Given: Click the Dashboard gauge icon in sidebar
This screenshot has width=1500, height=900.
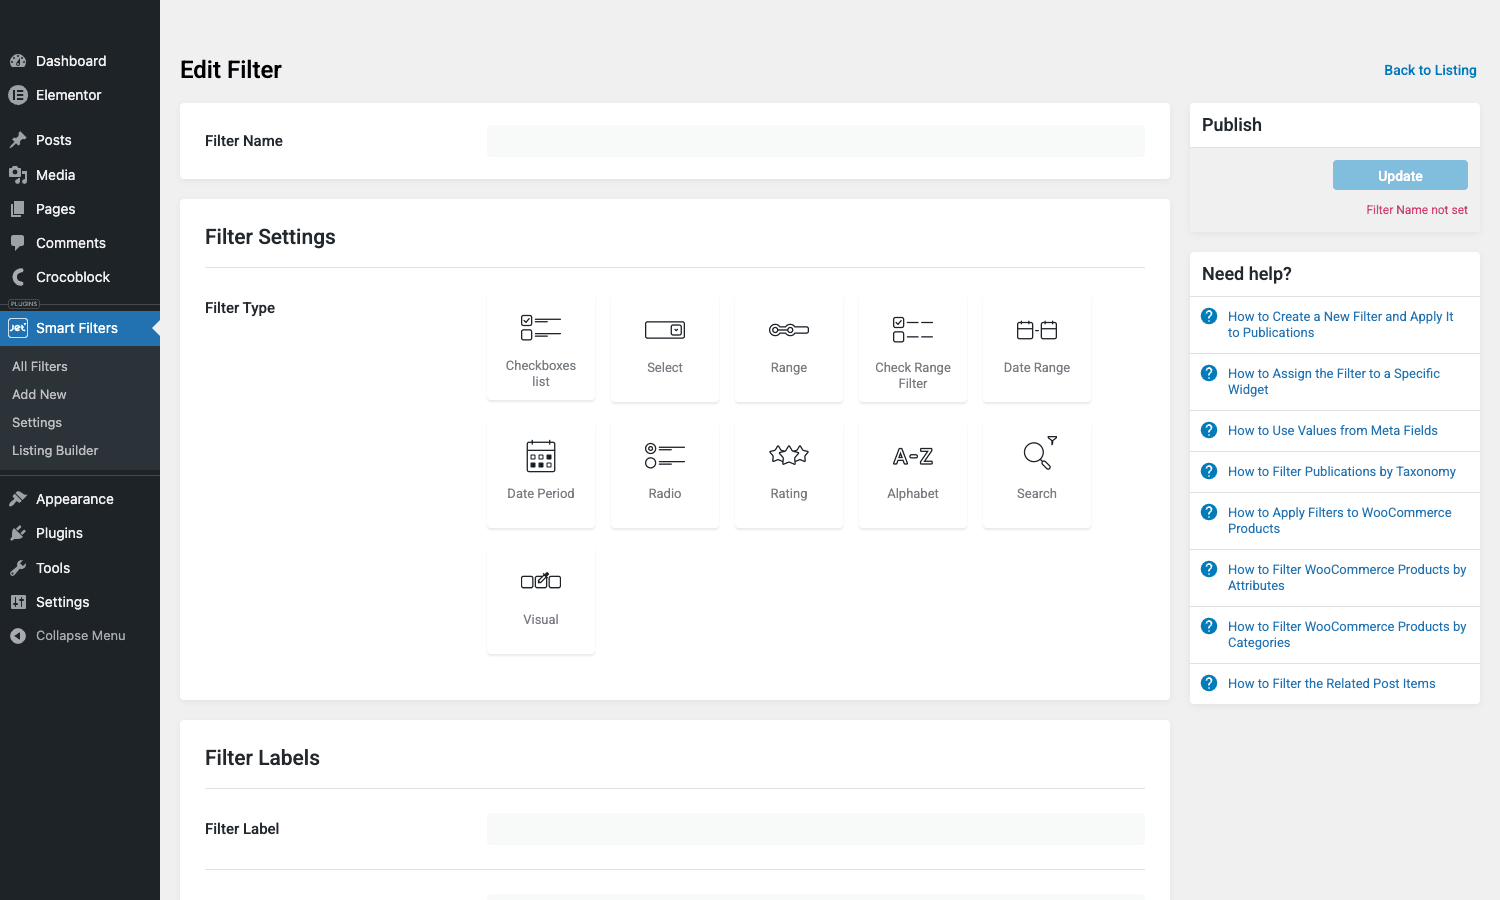Looking at the screenshot, I should point(18,61).
